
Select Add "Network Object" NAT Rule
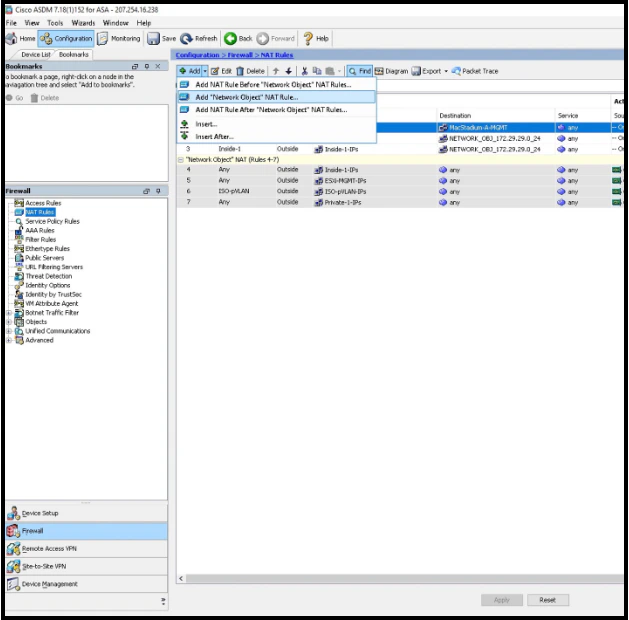tap(276, 97)
